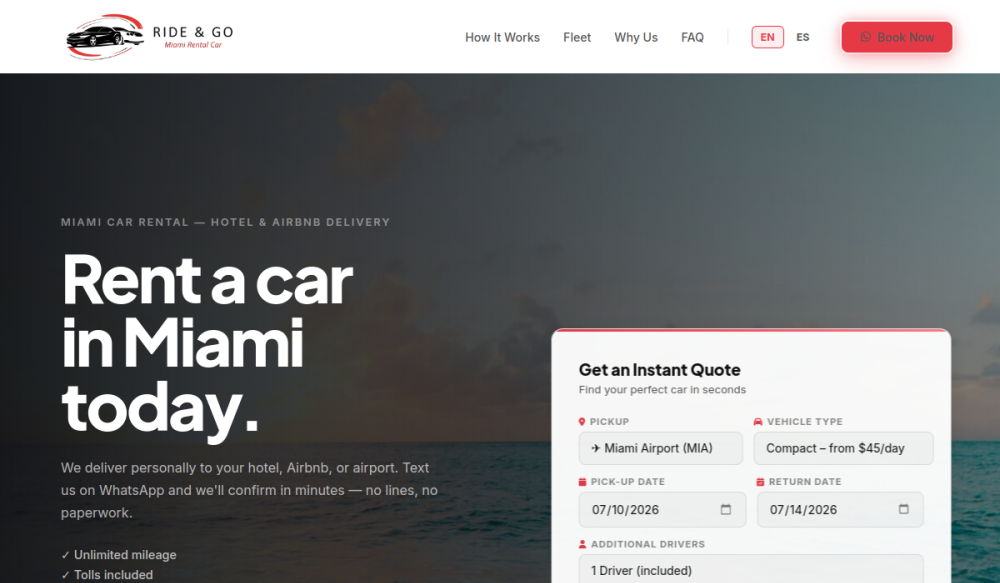Image resolution: width=1000 pixels, height=583 pixels.
Task: Open the Additional Drivers dropdown
Action: pyautogui.click(x=751, y=569)
